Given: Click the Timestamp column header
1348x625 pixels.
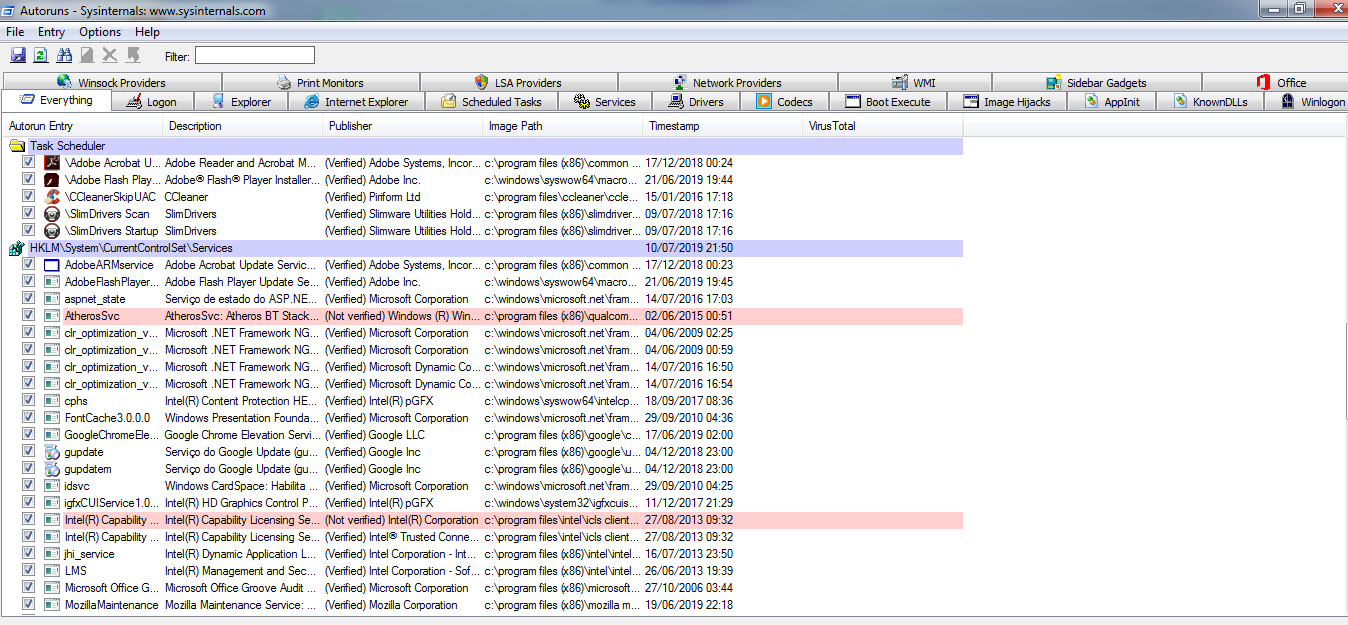Looking at the screenshot, I should click(x=674, y=126).
